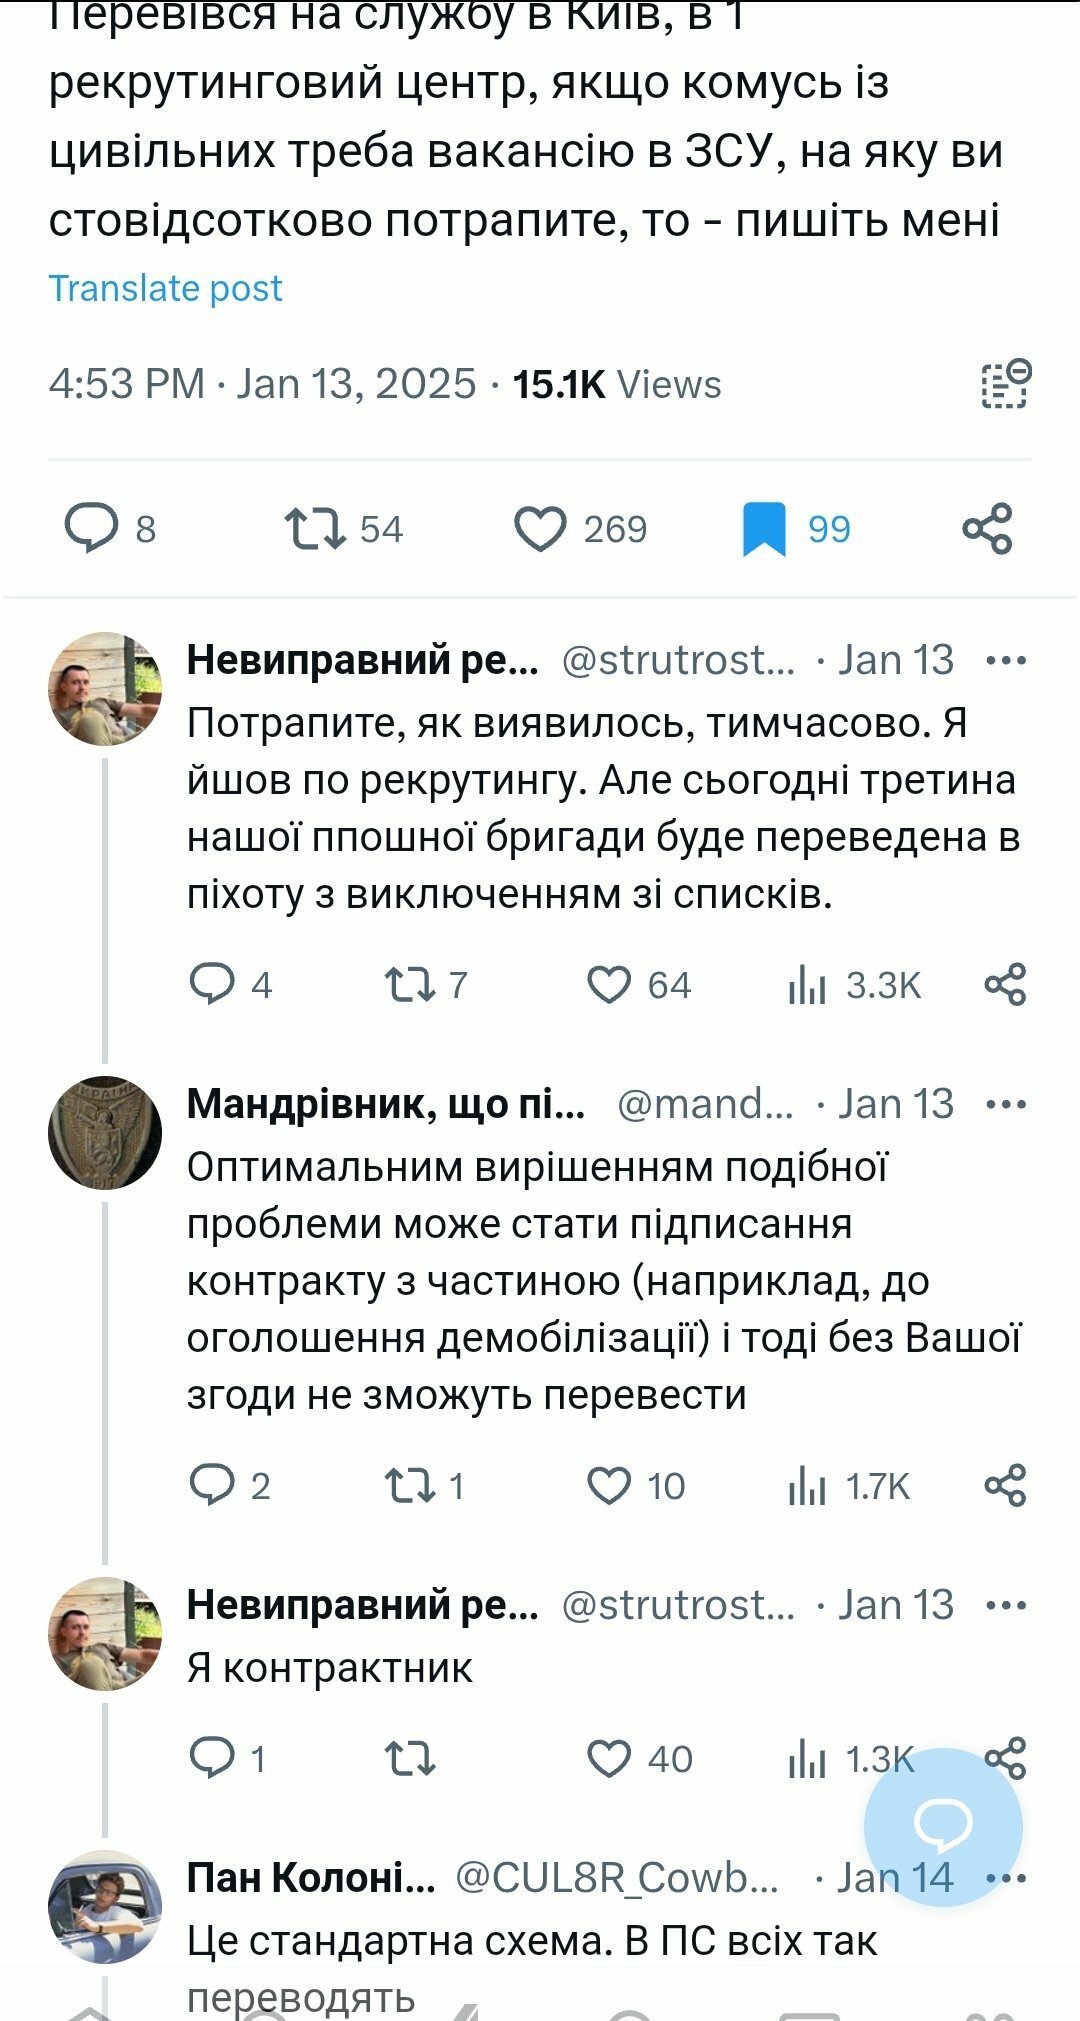Tap the reply icon on main post
The image size is (1080, 2021).
click(x=92, y=529)
